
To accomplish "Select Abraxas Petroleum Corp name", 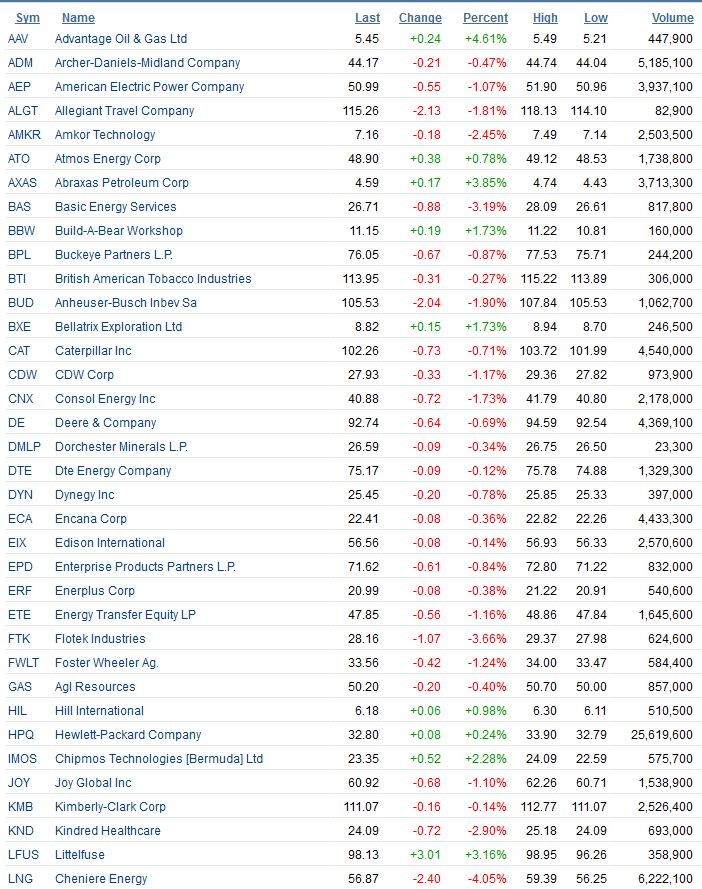I will coord(121,183).
